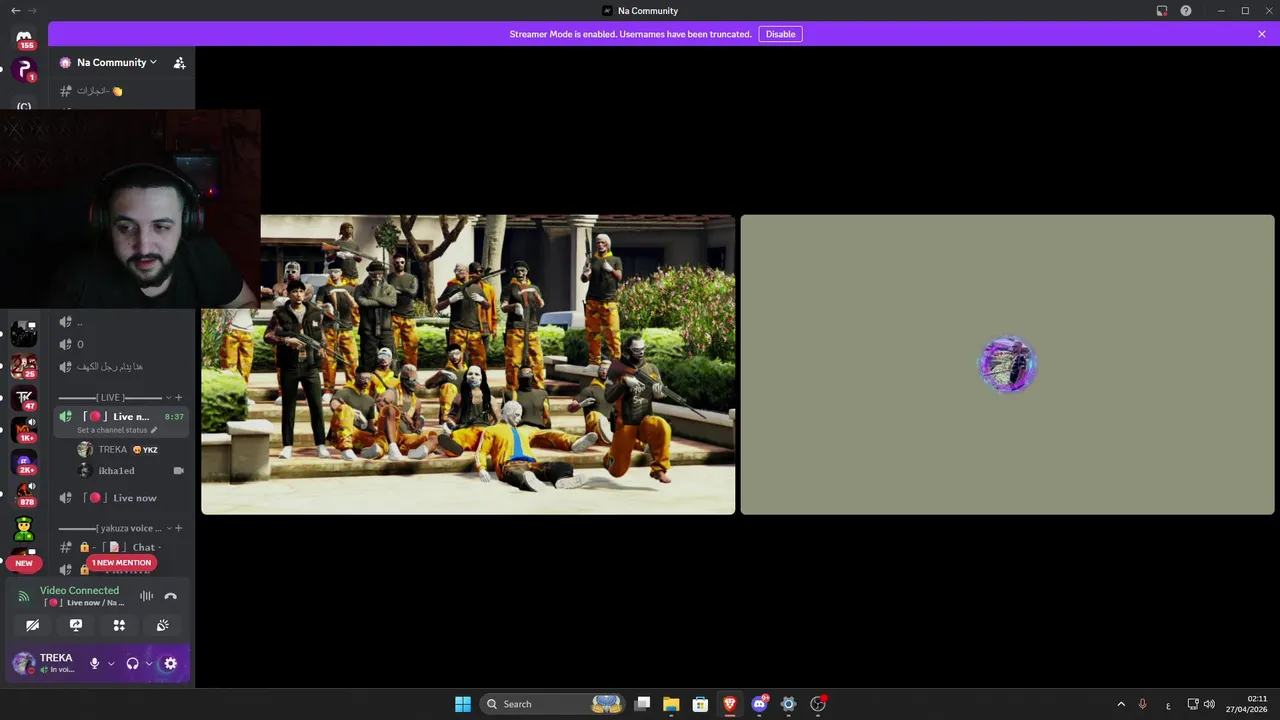The height and width of the screenshot is (720, 1280).
Task: Start an activity with the activities button
Action: [x=119, y=625]
